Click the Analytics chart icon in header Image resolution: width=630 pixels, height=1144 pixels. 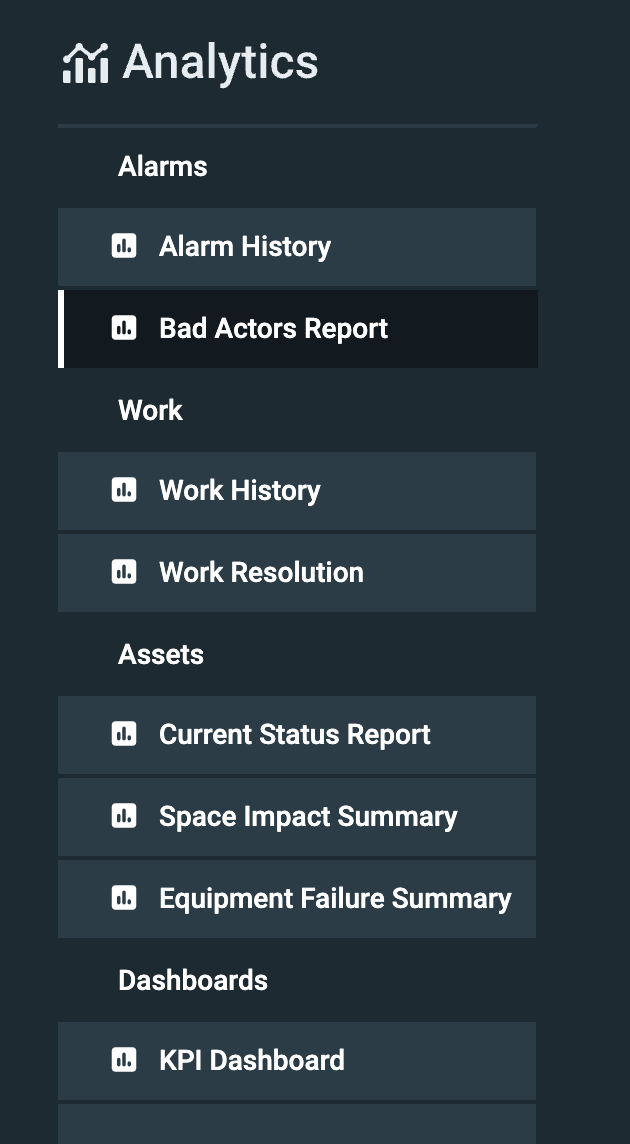[85, 63]
